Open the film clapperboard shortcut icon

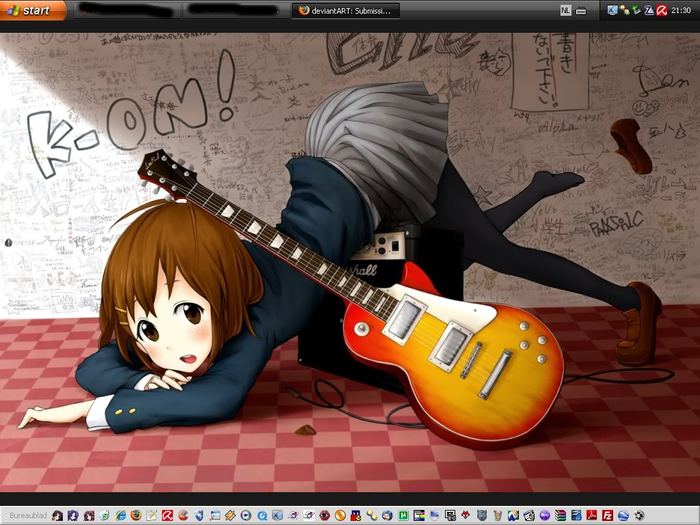(x=529, y=516)
